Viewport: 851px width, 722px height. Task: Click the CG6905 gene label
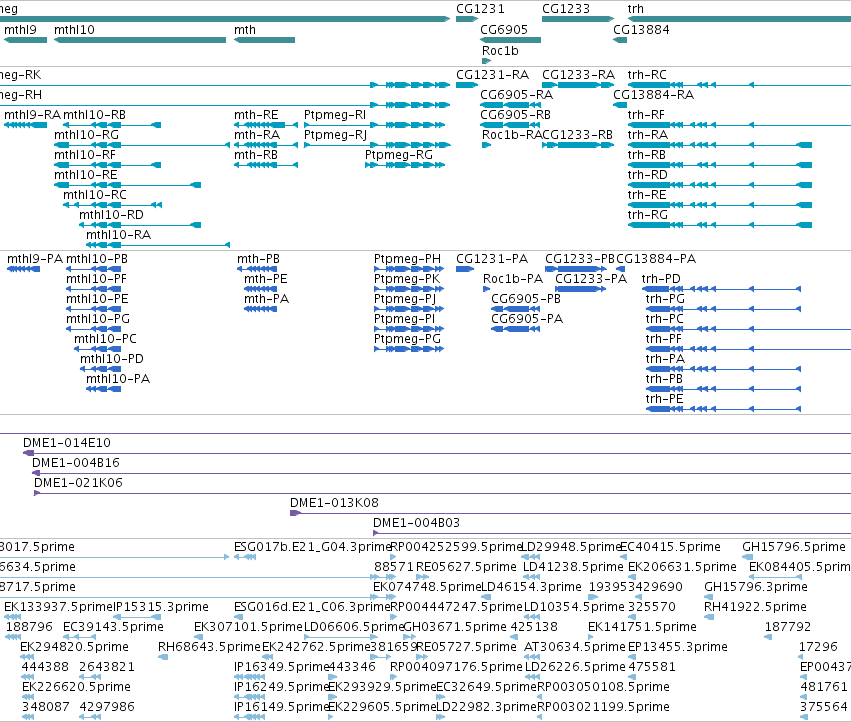pos(504,30)
